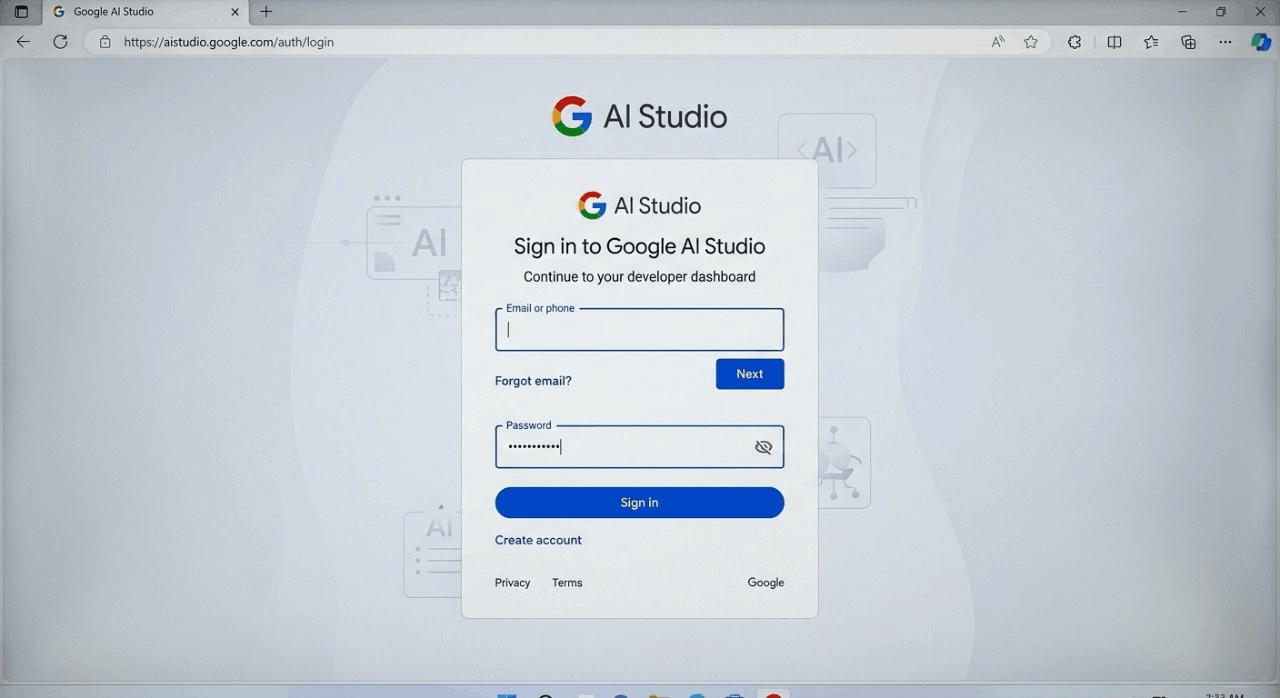Open split screen view
1280x698 pixels.
click(1114, 42)
